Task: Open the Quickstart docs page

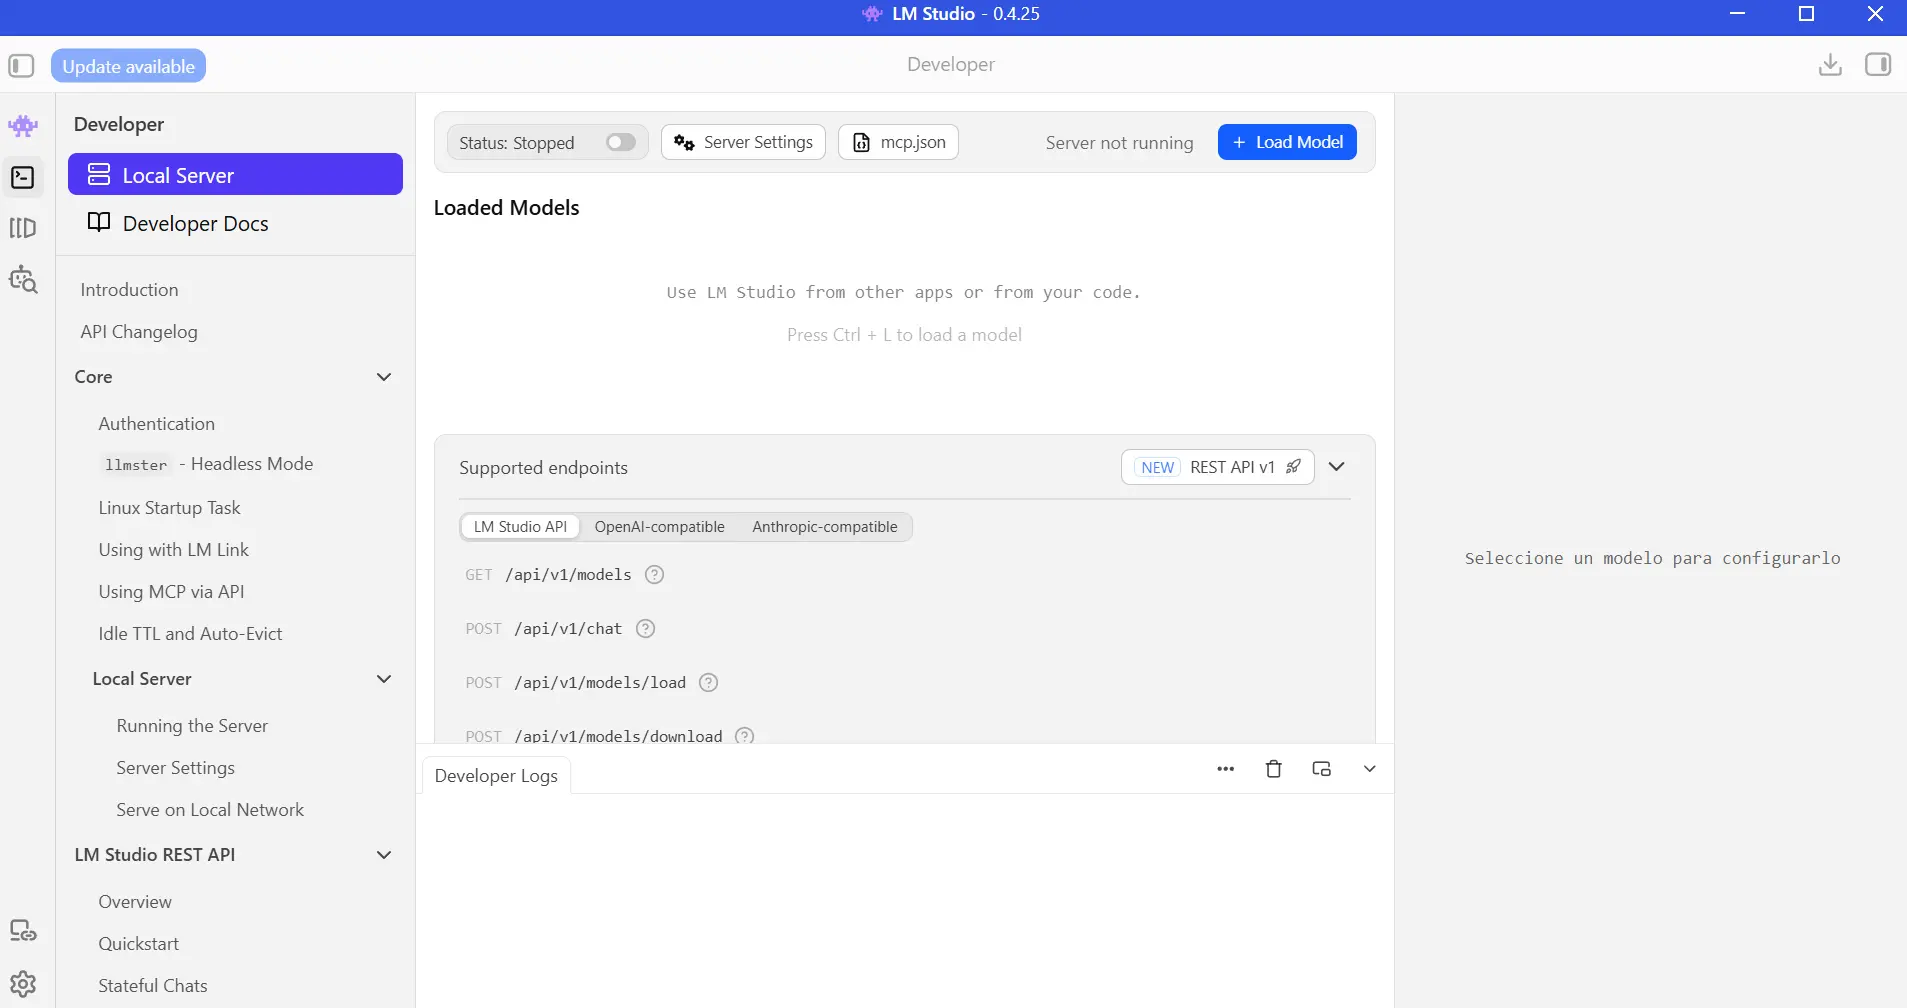Action: pyautogui.click(x=139, y=944)
